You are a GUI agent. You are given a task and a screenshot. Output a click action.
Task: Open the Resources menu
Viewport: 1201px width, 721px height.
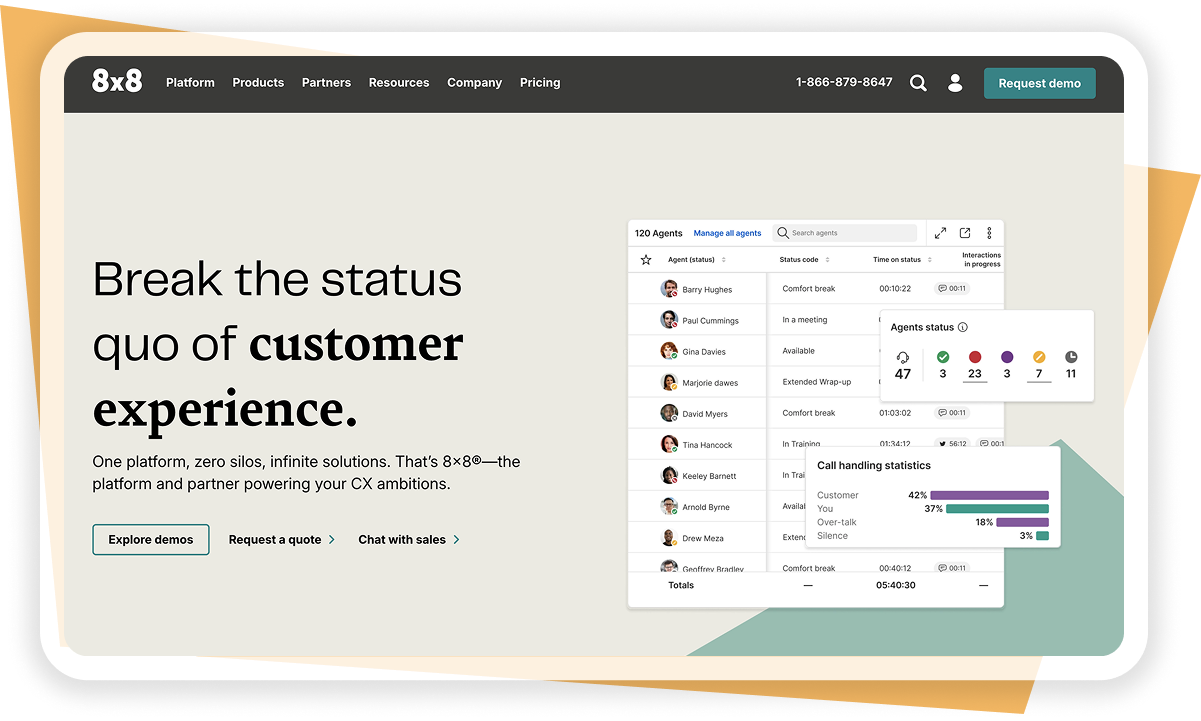point(399,83)
